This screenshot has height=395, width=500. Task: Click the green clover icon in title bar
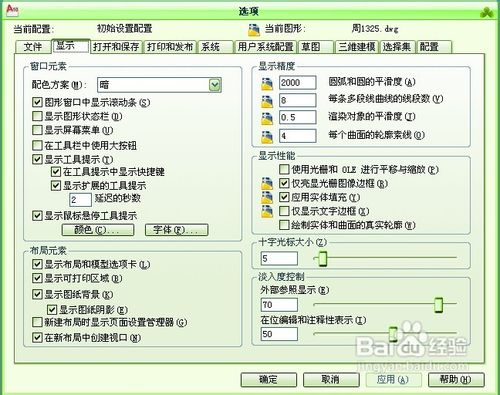(x=487, y=12)
